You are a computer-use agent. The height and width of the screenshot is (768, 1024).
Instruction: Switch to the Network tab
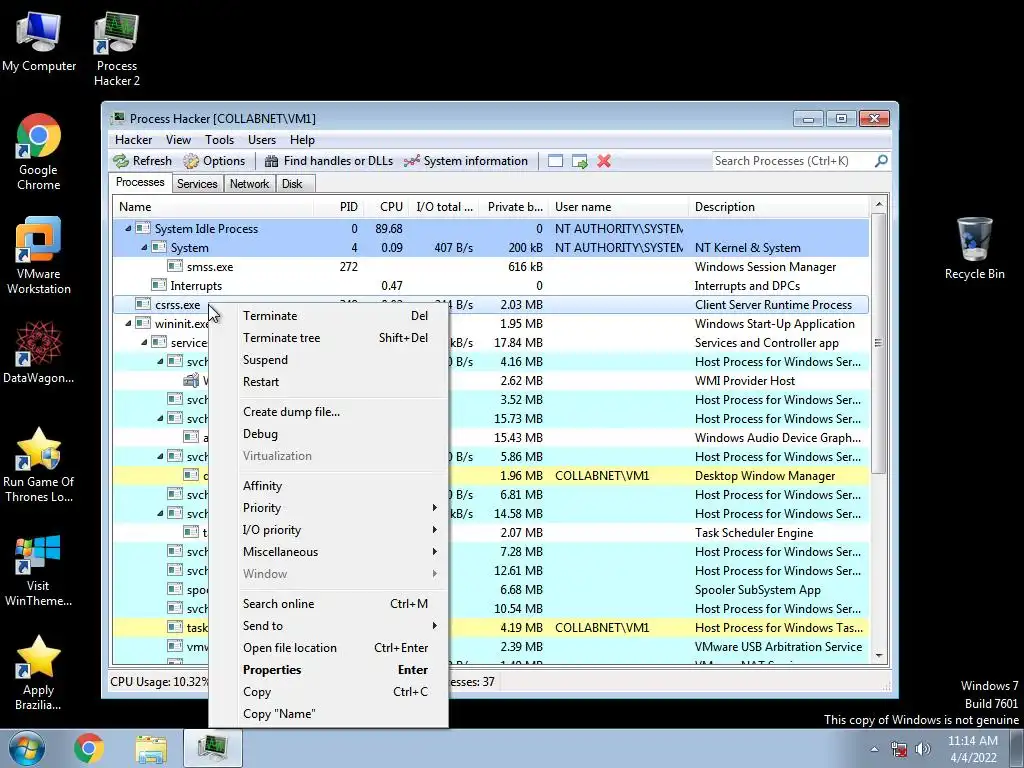249,184
